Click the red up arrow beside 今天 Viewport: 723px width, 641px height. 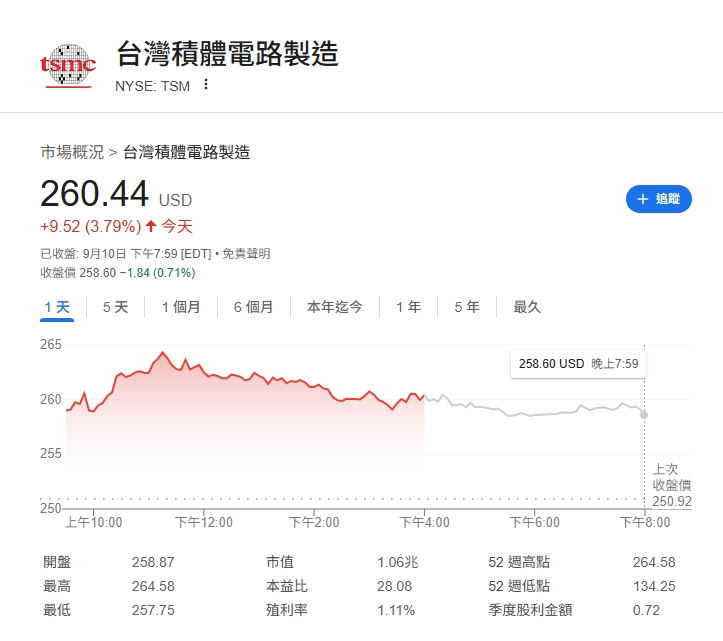151,227
